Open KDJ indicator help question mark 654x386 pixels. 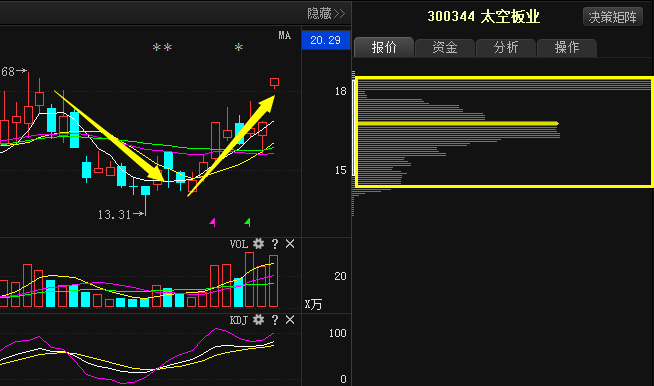[x=275, y=320]
